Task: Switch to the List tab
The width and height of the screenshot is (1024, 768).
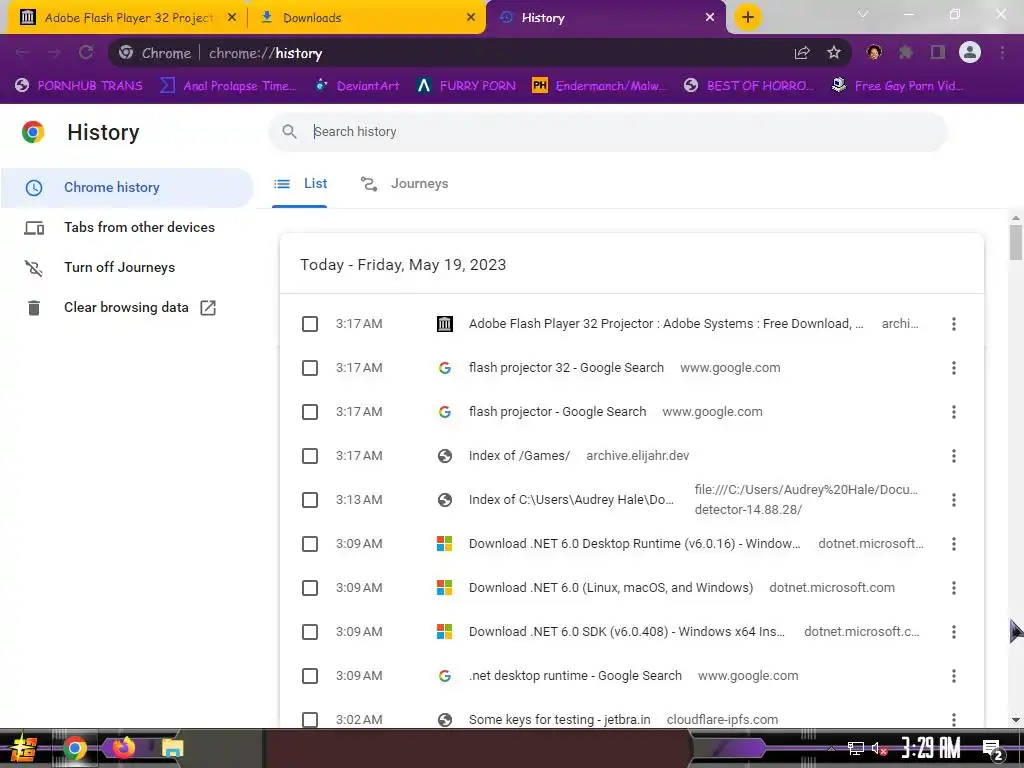Action: click(300, 184)
